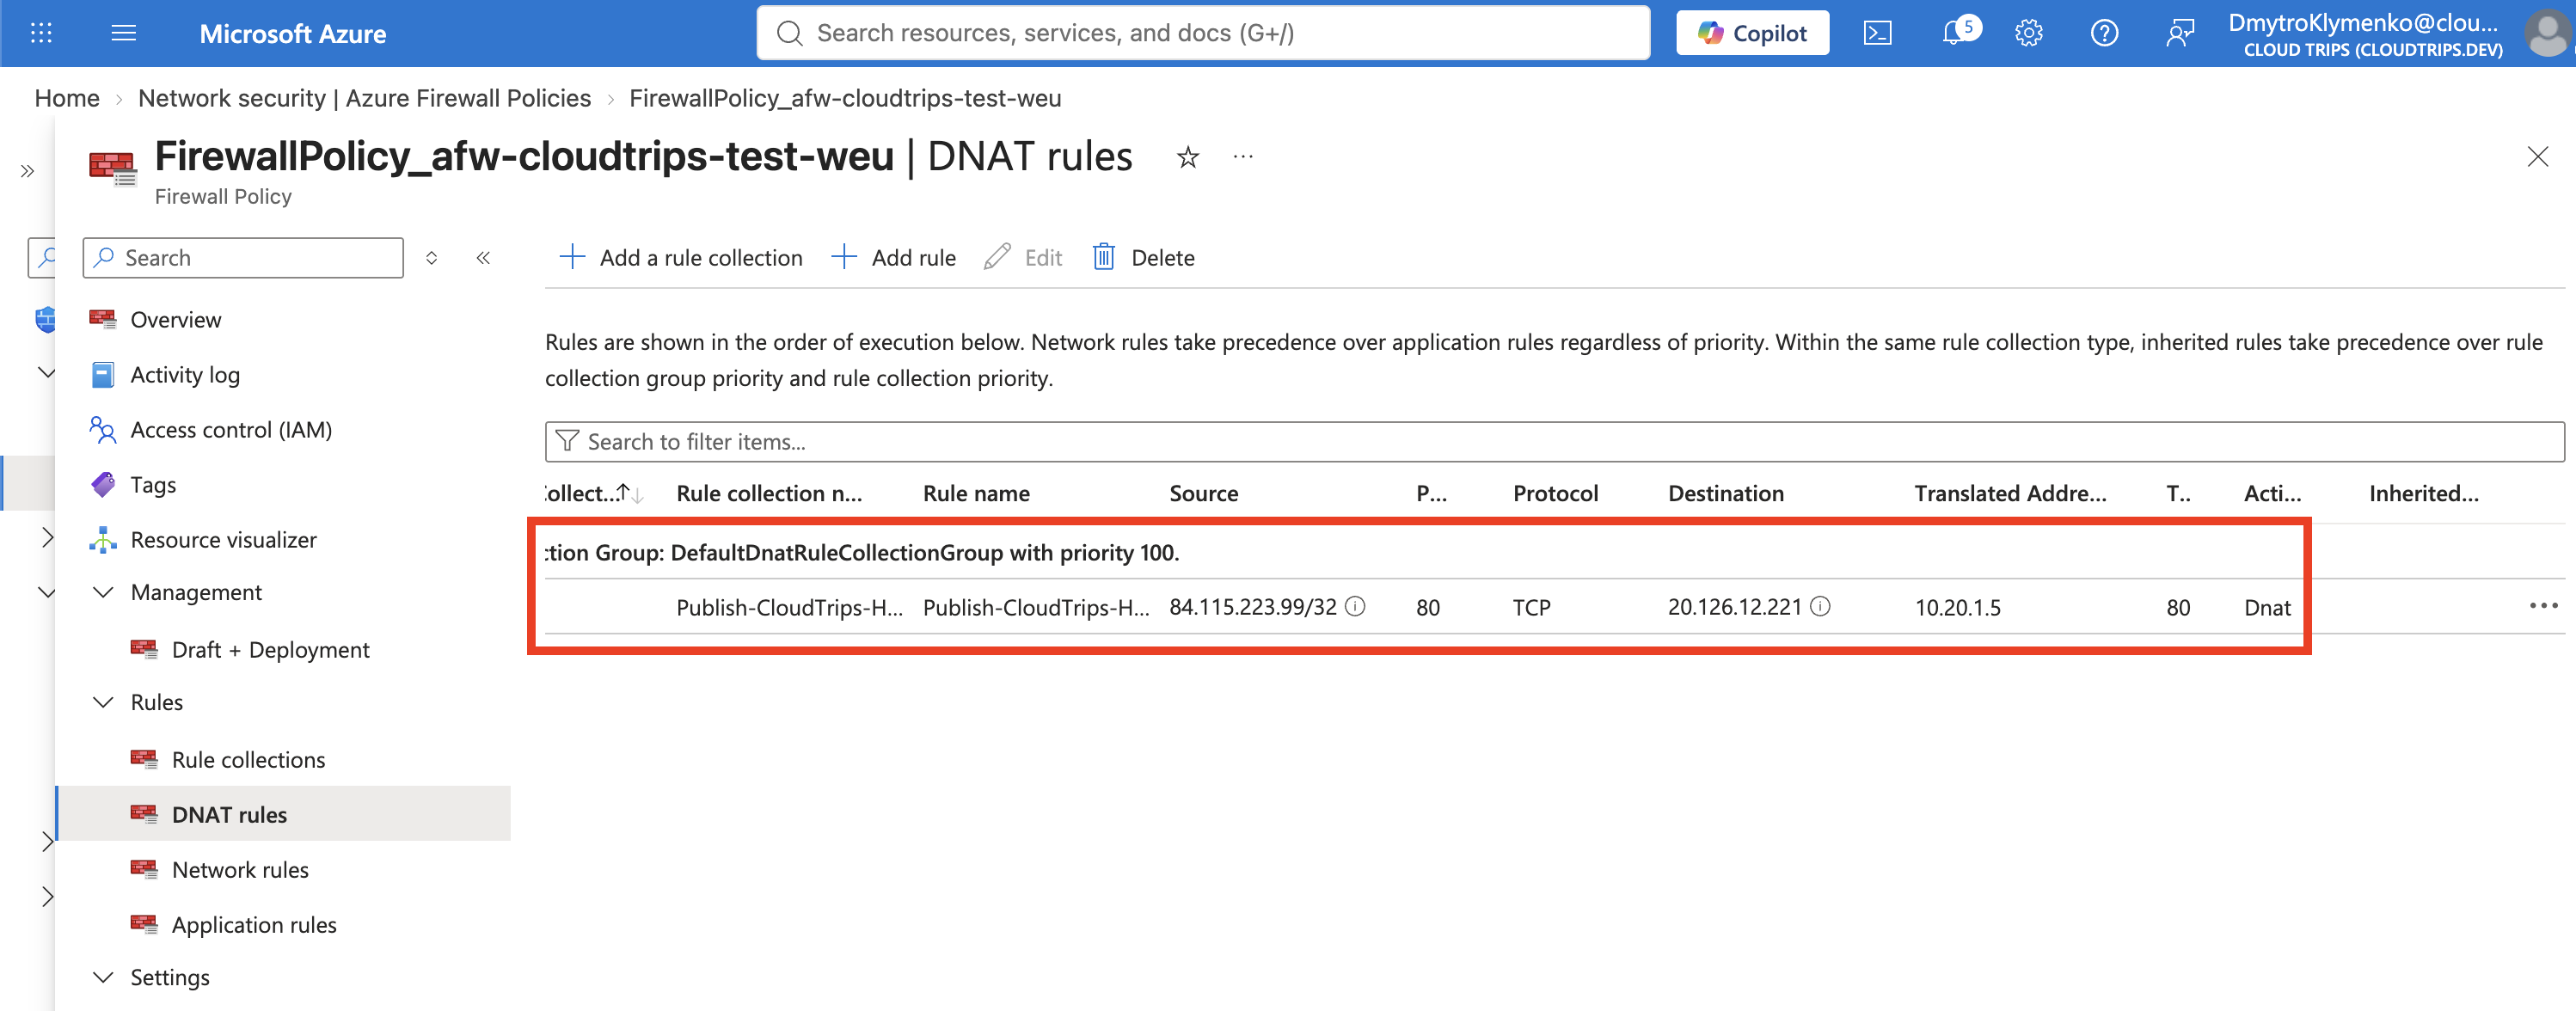2576x1011 pixels.
Task: Show info for source 84.115.223.99/32
Action: [1355, 607]
